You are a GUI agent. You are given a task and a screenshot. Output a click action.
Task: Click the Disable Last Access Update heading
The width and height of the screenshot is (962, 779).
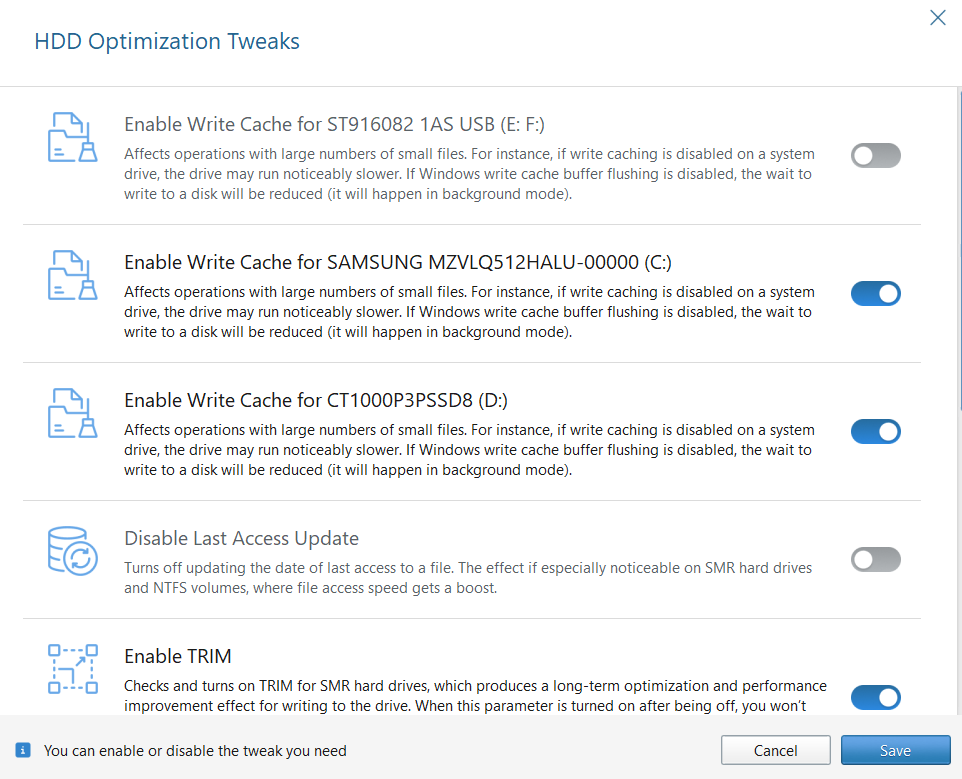241,538
